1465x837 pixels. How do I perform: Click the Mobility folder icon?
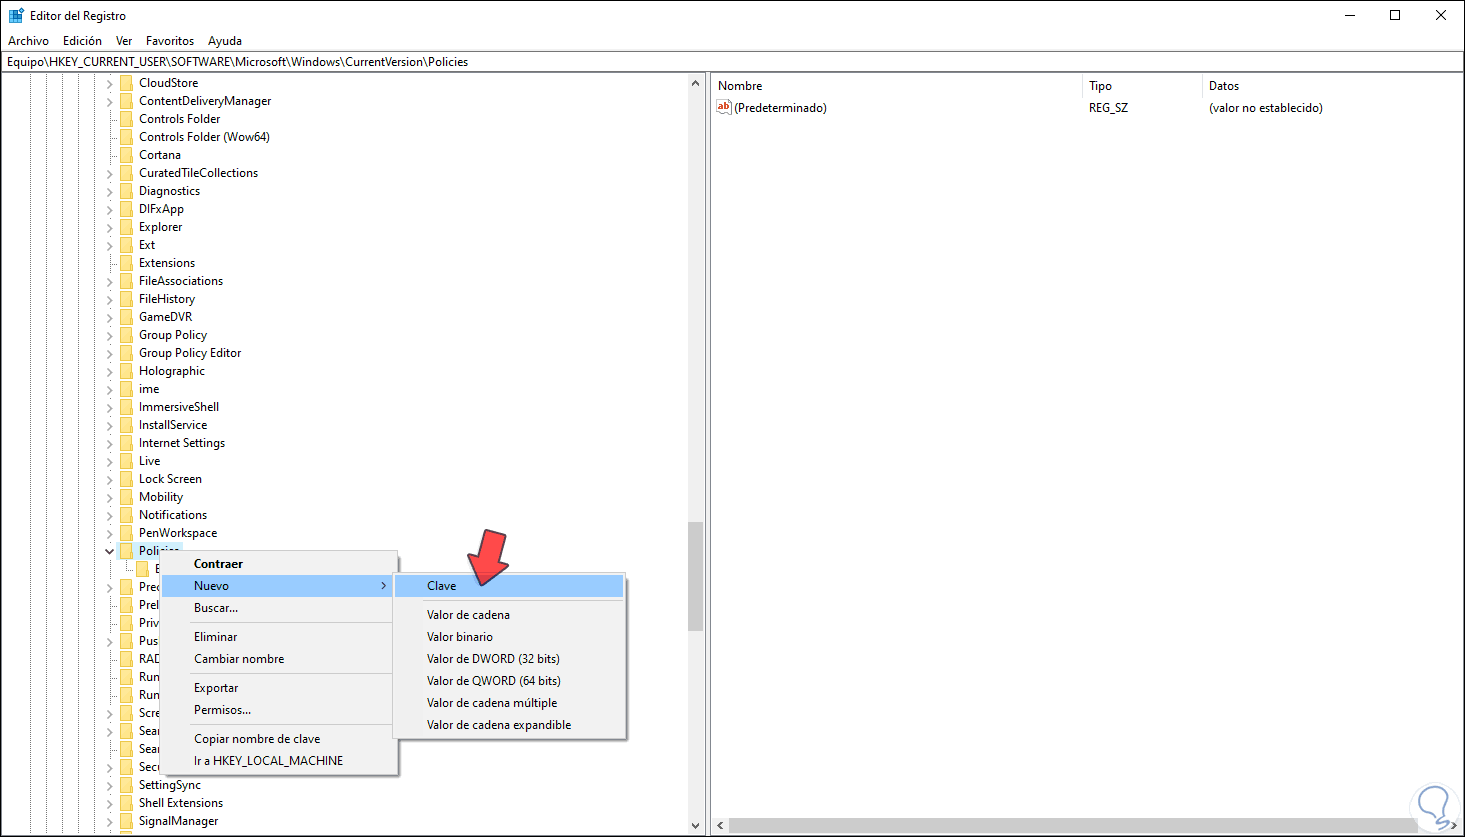[126, 497]
